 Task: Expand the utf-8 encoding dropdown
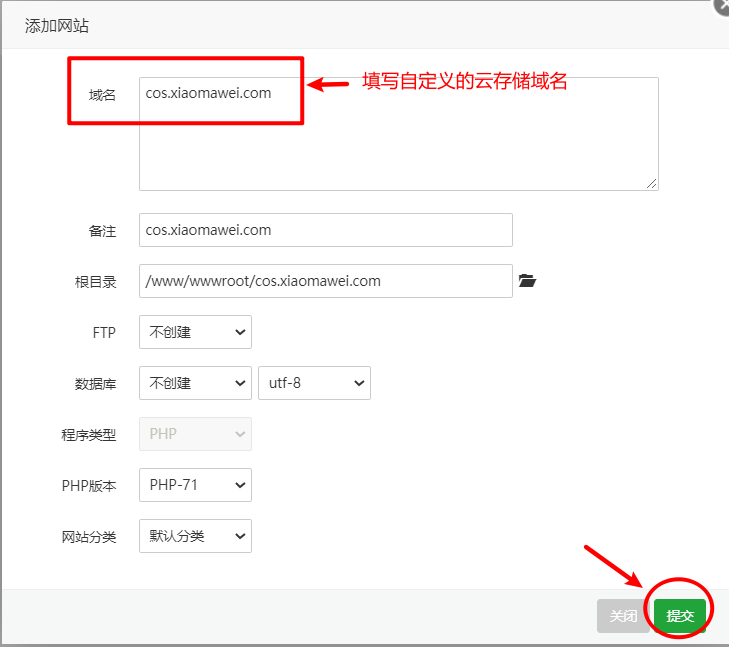314,383
